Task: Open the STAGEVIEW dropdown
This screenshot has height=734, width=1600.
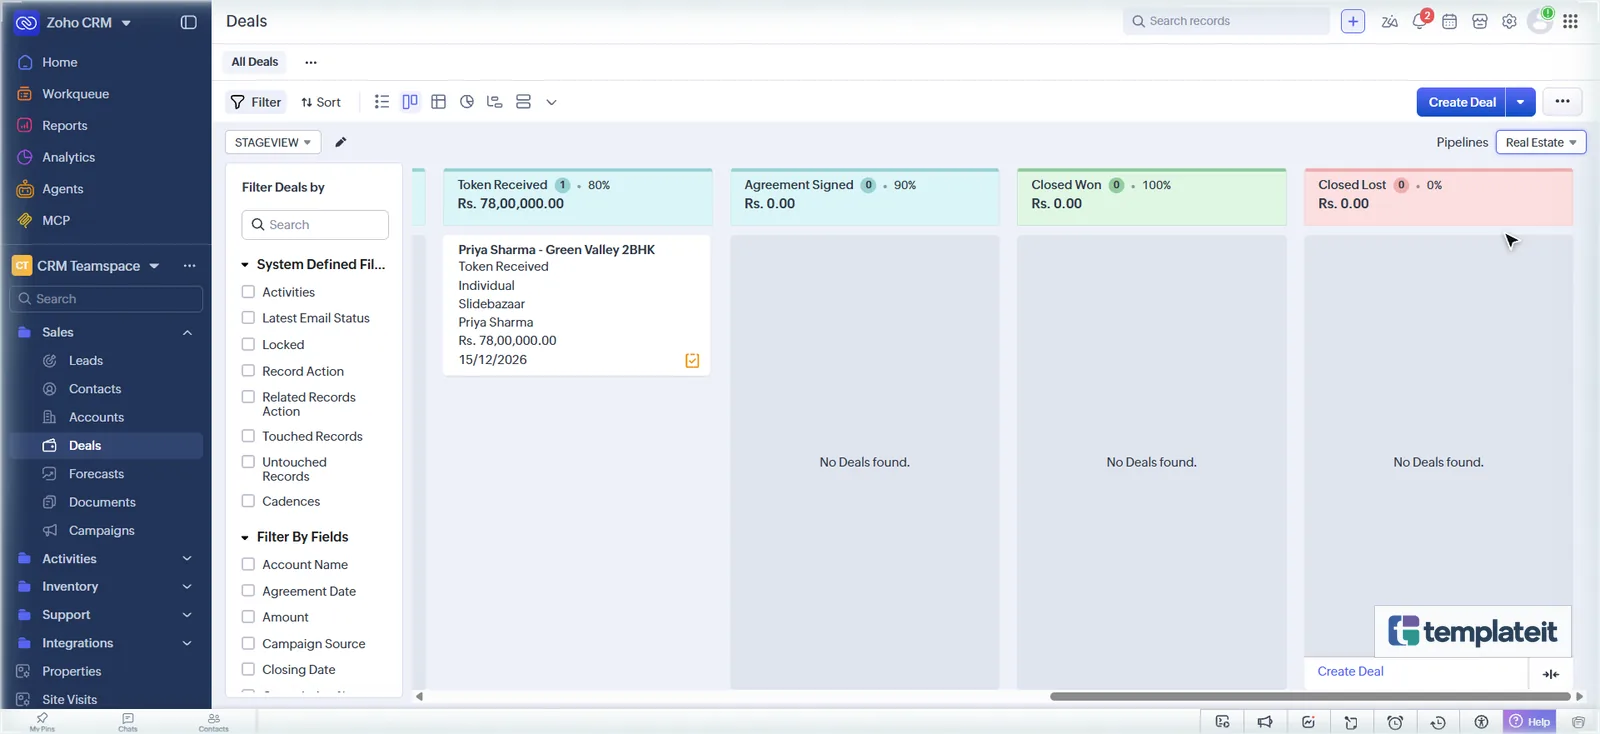Action: click(273, 142)
